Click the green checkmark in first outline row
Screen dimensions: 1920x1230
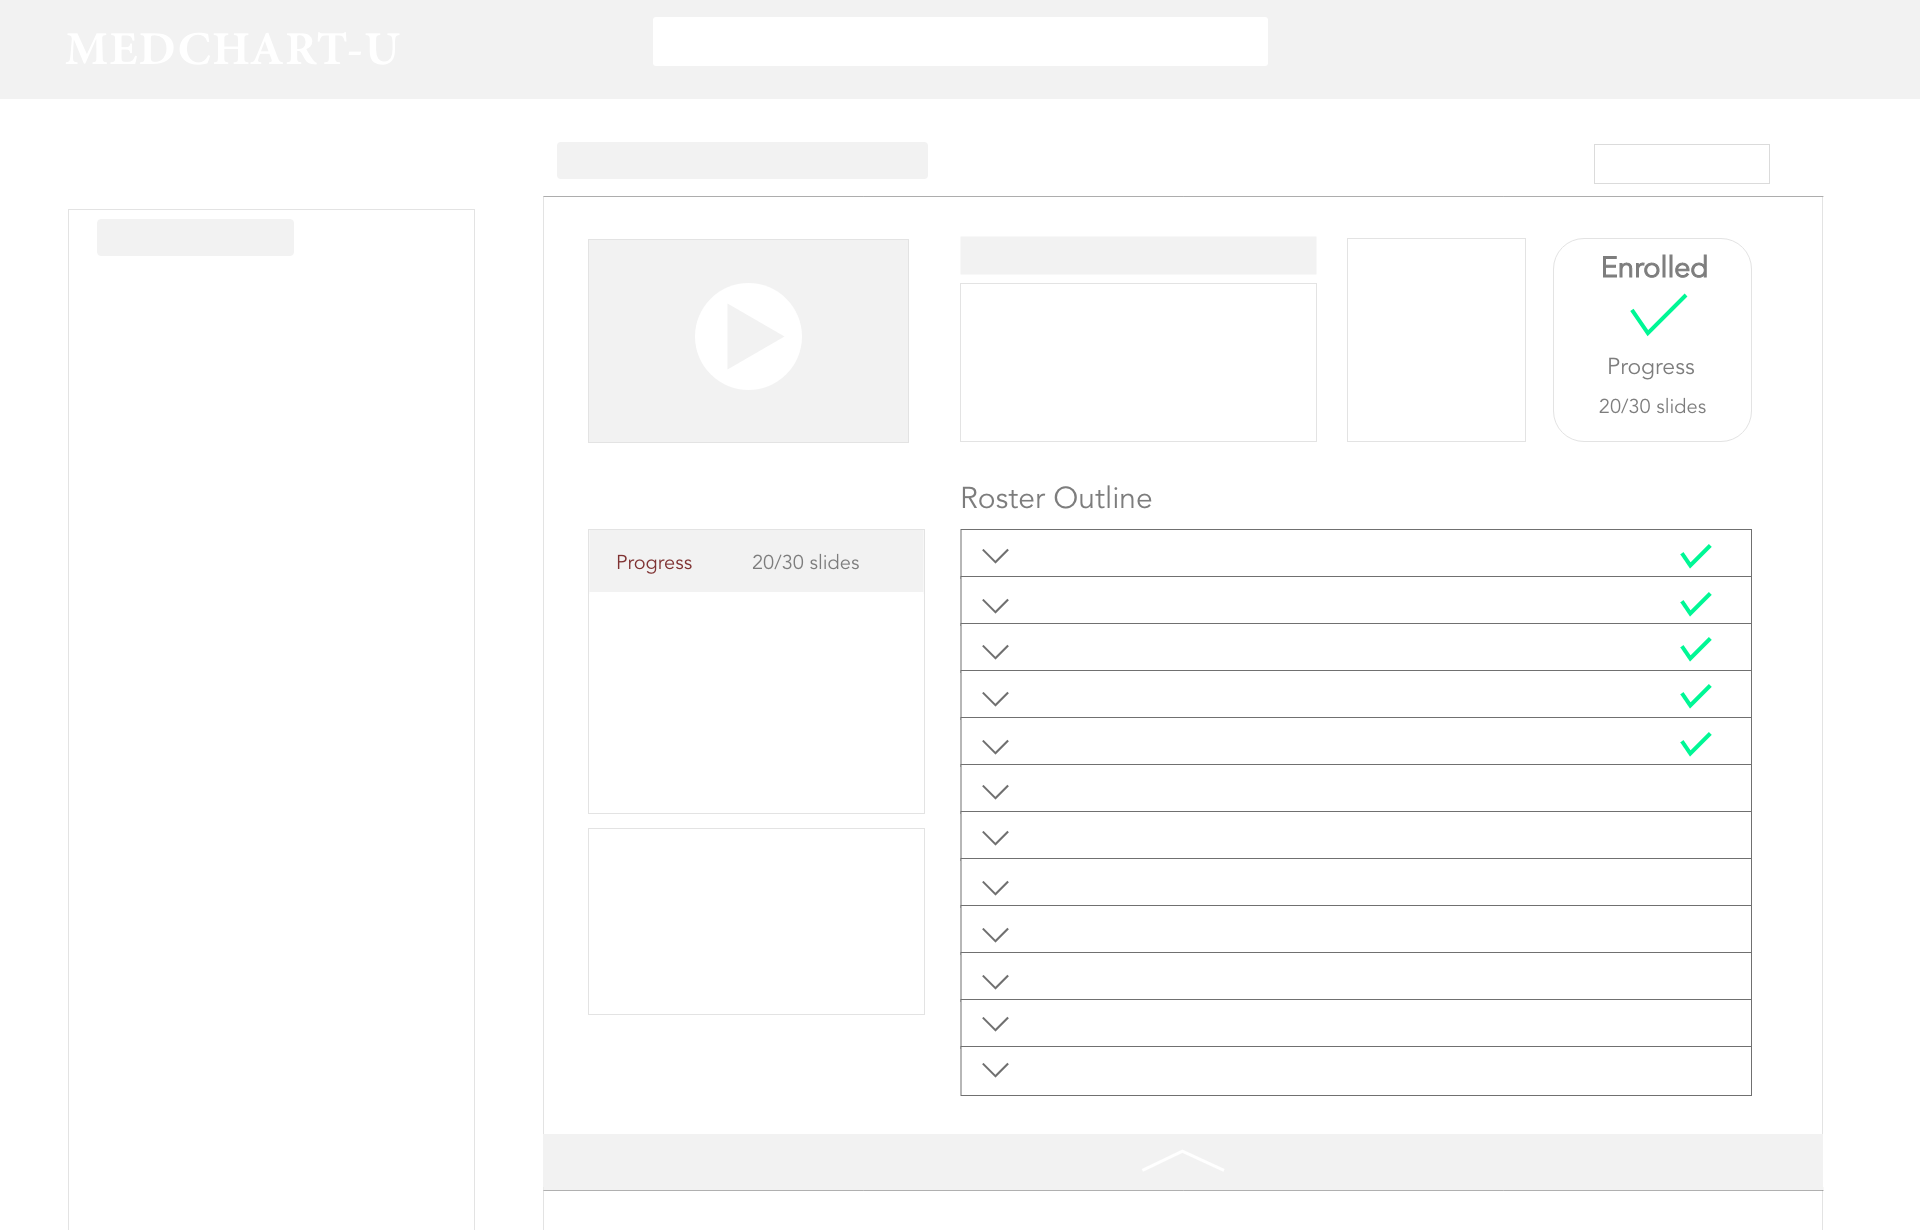click(x=1696, y=556)
